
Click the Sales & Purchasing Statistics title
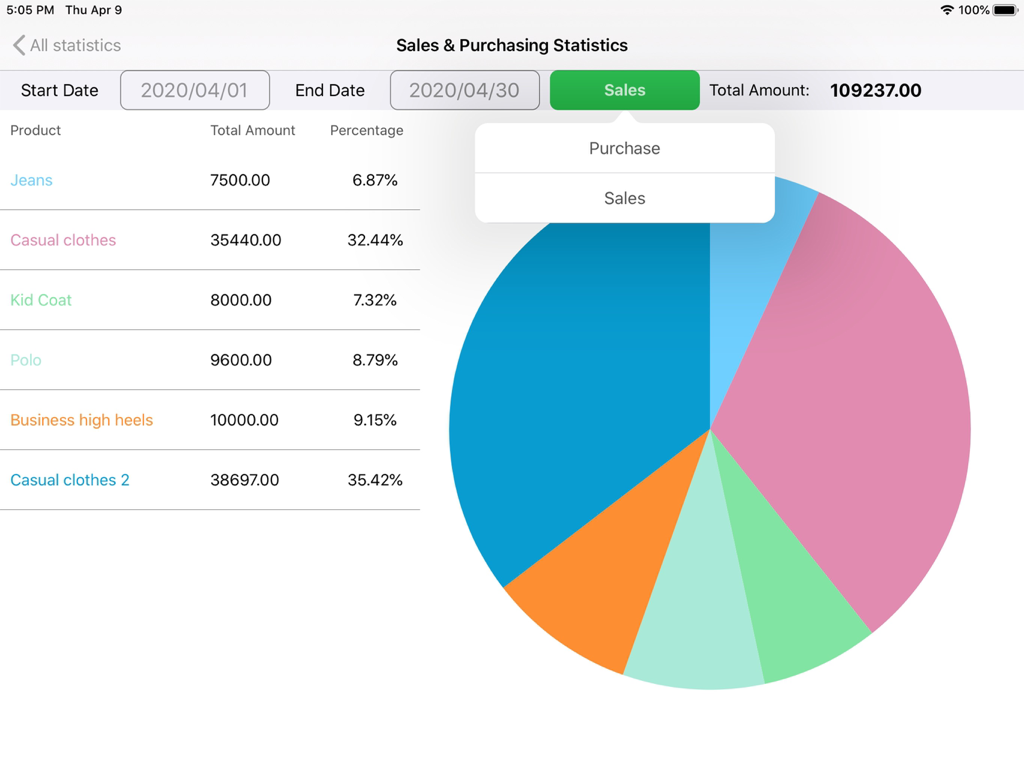coord(511,45)
